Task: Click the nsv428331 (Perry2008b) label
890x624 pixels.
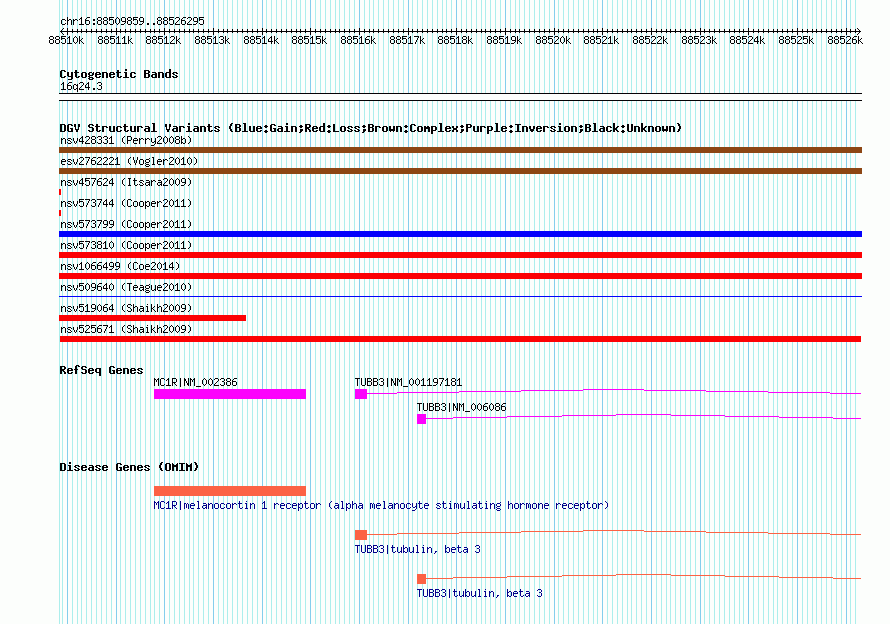Action: (x=126, y=140)
